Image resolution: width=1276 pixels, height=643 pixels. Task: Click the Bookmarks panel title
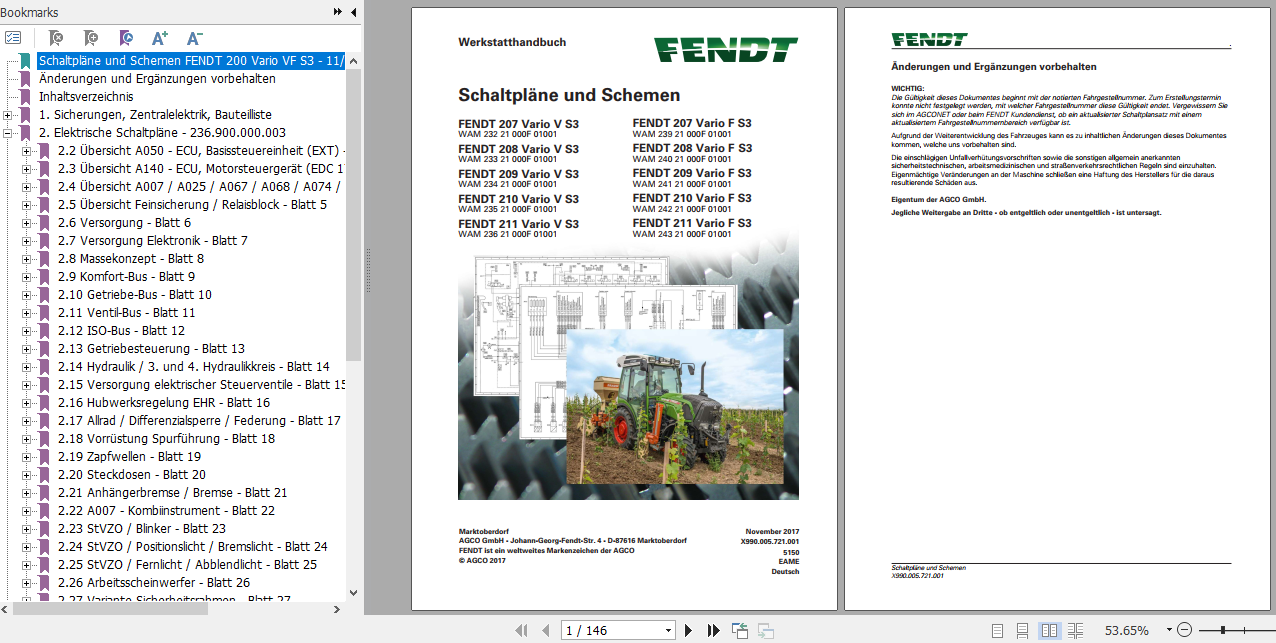coord(29,12)
